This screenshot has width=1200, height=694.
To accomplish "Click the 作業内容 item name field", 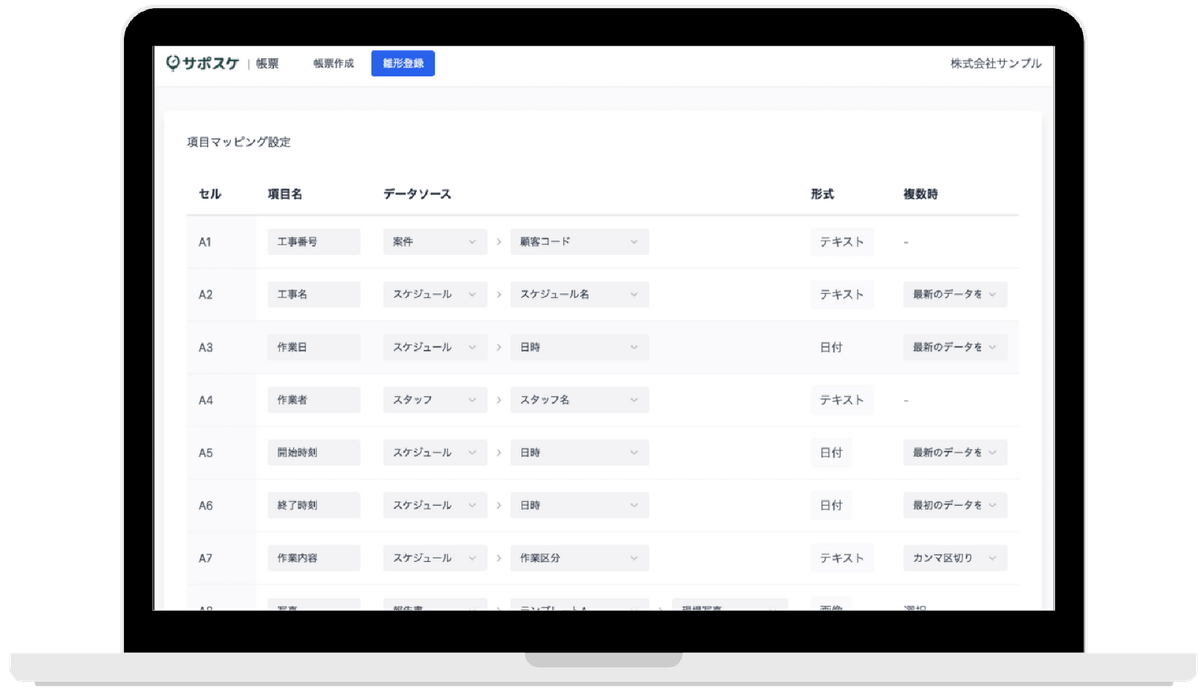I will [x=313, y=558].
